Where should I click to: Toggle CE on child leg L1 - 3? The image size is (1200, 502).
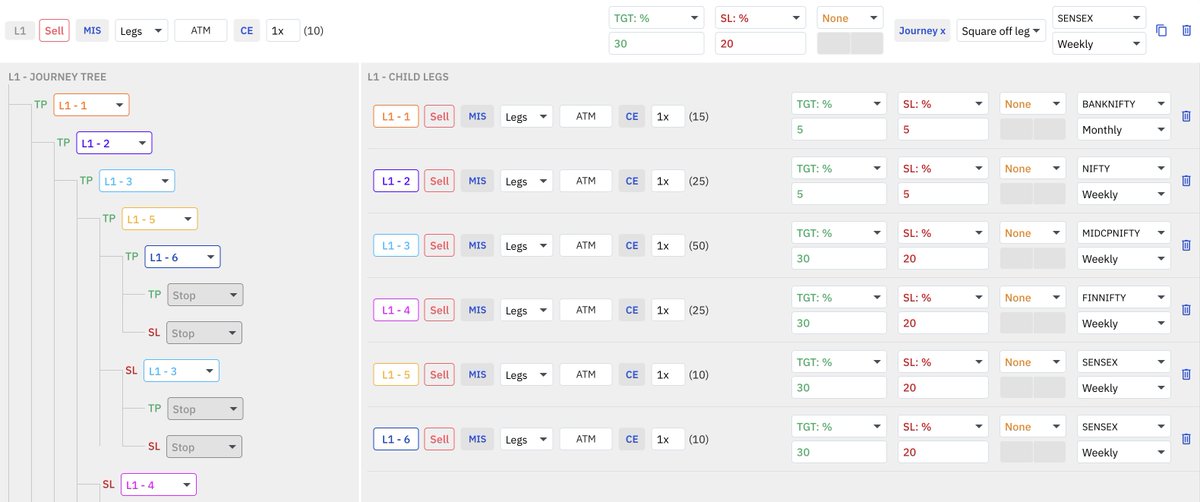(x=632, y=245)
